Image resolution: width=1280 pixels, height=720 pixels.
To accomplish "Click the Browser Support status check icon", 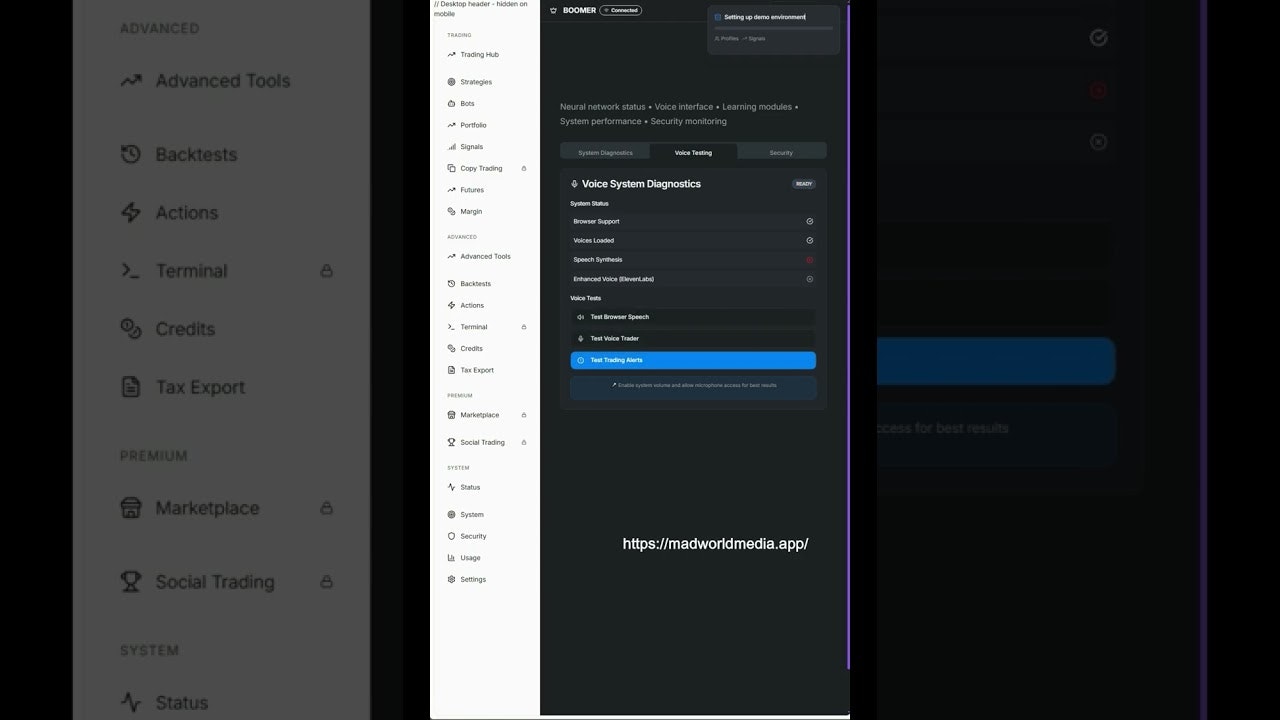I will pos(810,221).
